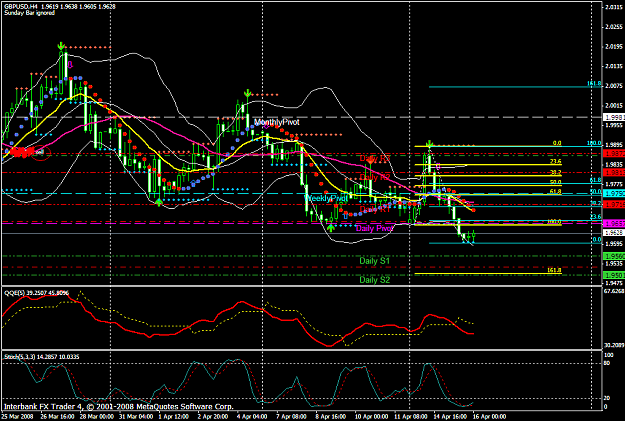Select the red "sell" ellipse marker
The width and height of the screenshot is (625, 421).
(41, 153)
